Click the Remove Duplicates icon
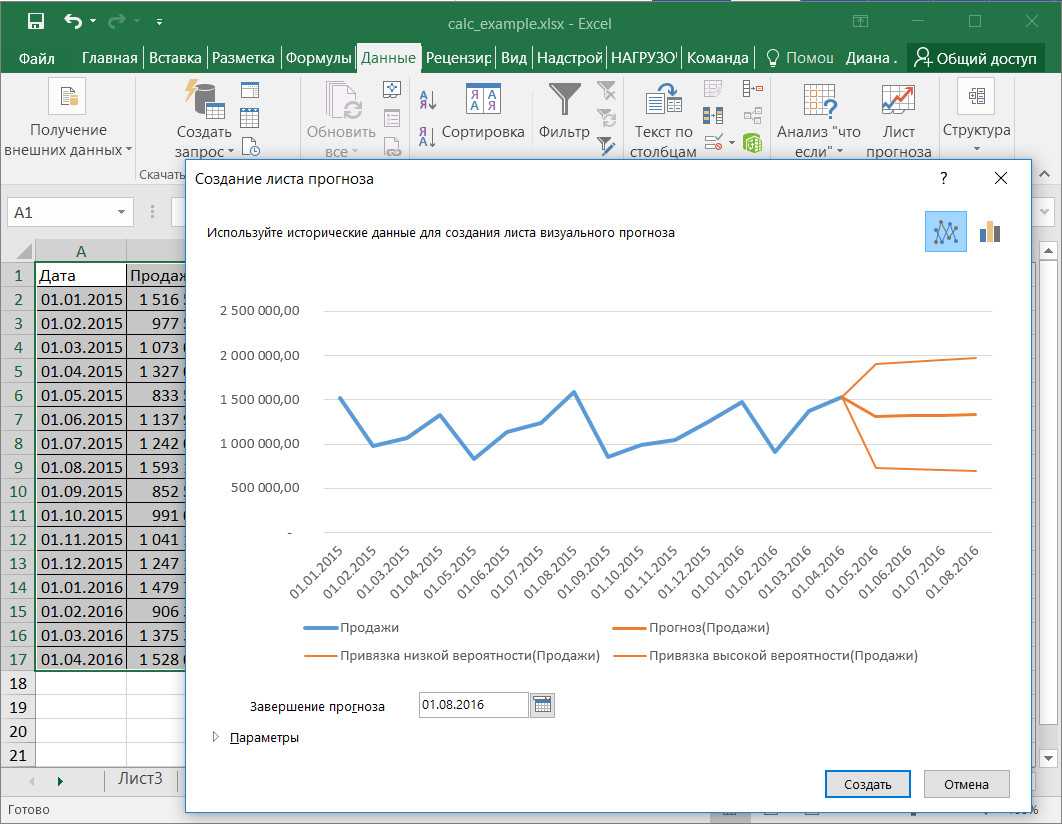 pyautogui.click(x=713, y=116)
